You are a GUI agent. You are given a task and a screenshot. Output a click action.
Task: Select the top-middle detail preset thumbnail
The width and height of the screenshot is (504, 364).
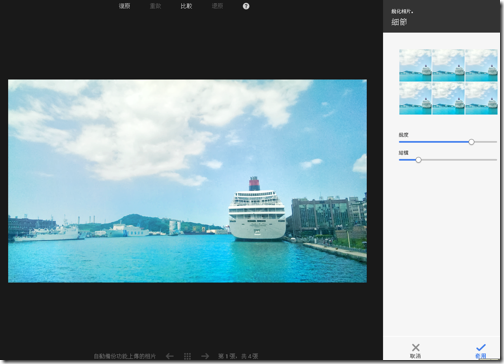448,65
